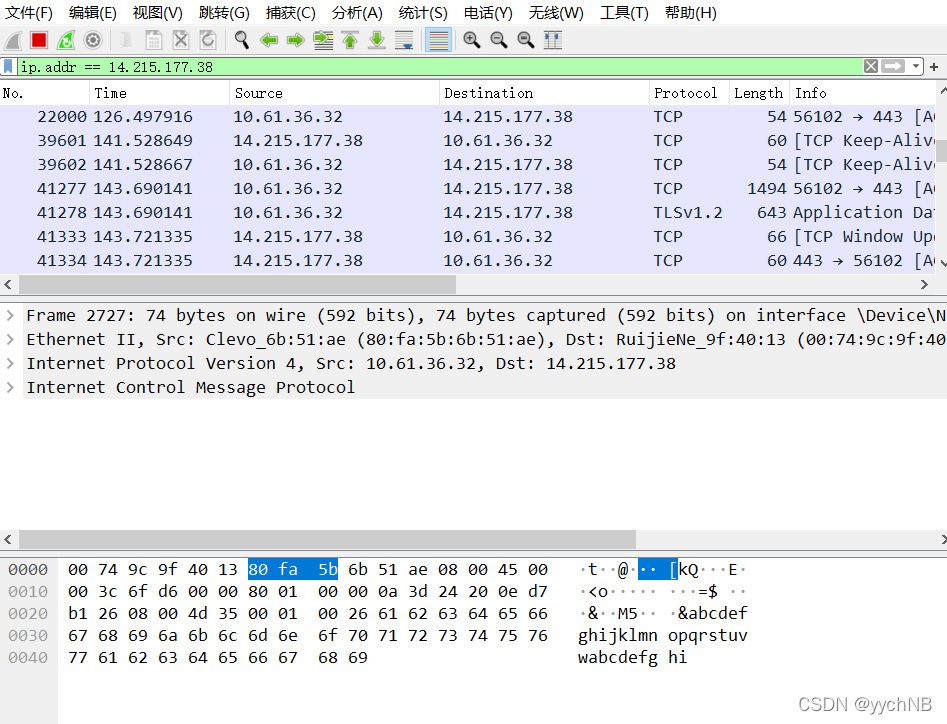Reset text zoom to normal size

pos(526,40)
